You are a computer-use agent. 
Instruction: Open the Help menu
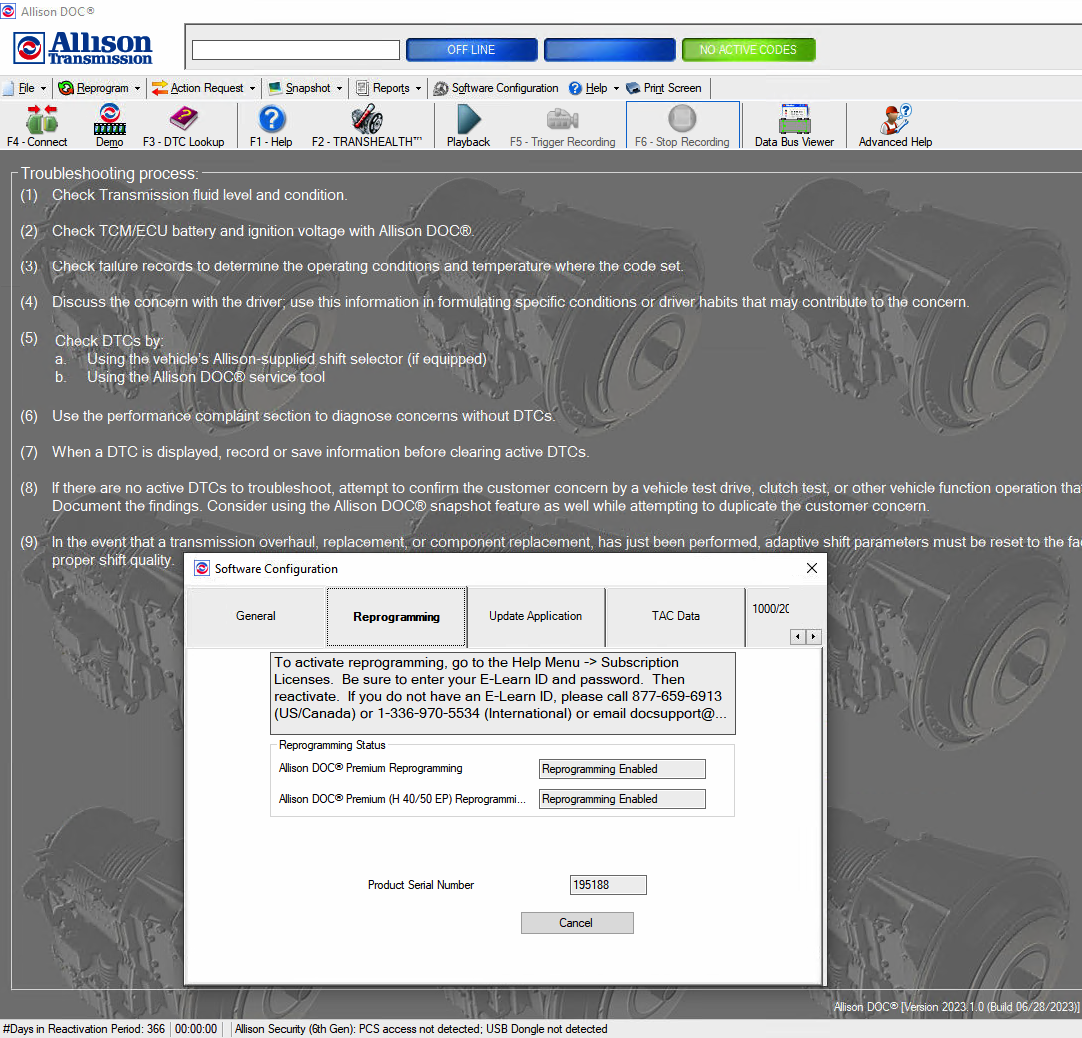[594, 88]
